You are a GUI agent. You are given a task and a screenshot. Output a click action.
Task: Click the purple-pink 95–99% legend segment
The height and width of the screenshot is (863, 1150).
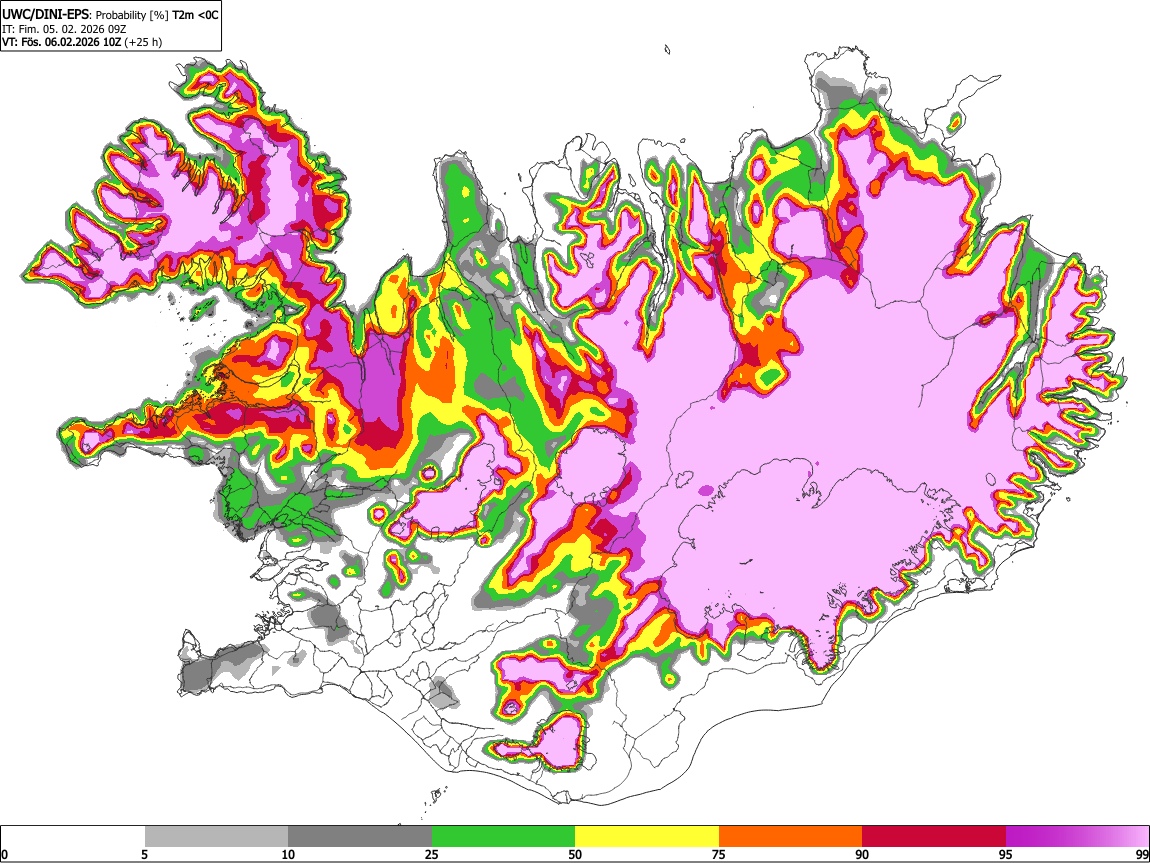coord(1077,837)
